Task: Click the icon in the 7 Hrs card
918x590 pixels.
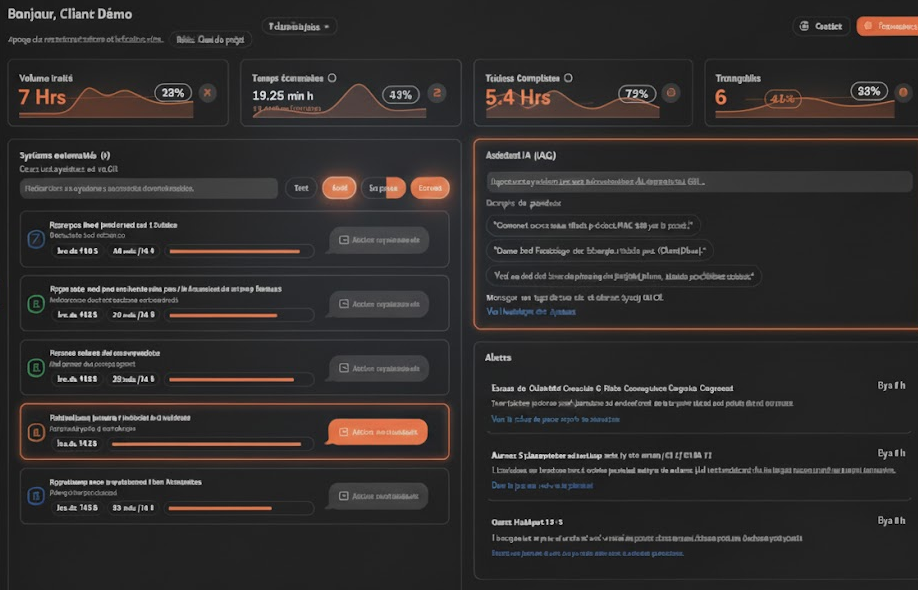Action: [207, 93]
